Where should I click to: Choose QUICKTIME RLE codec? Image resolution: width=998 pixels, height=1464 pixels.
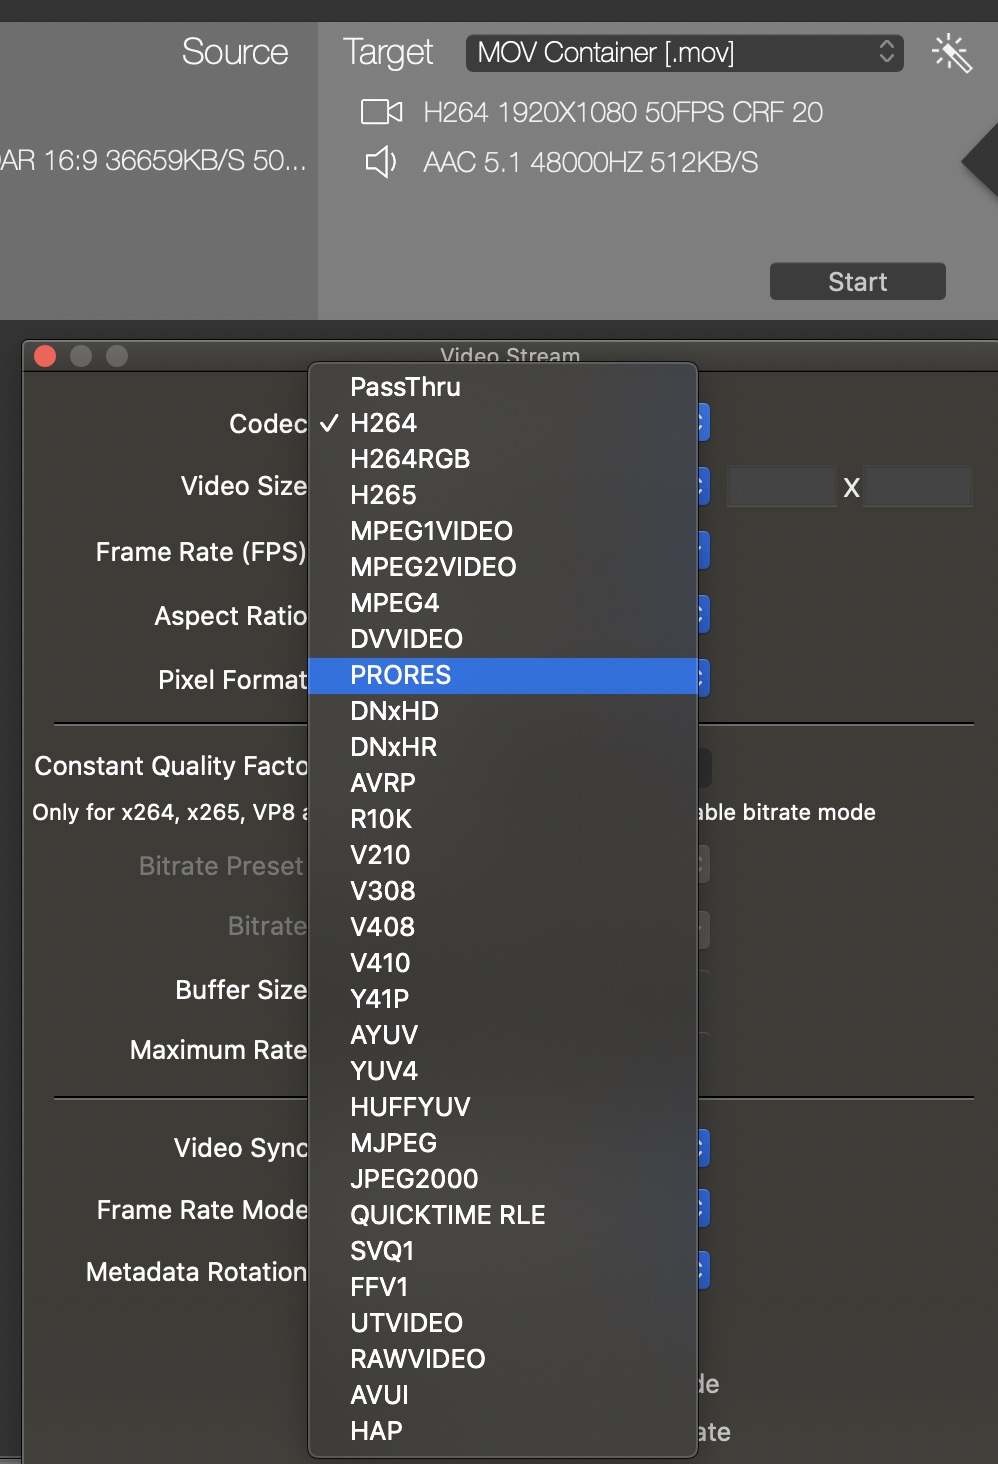[447, 1215]
